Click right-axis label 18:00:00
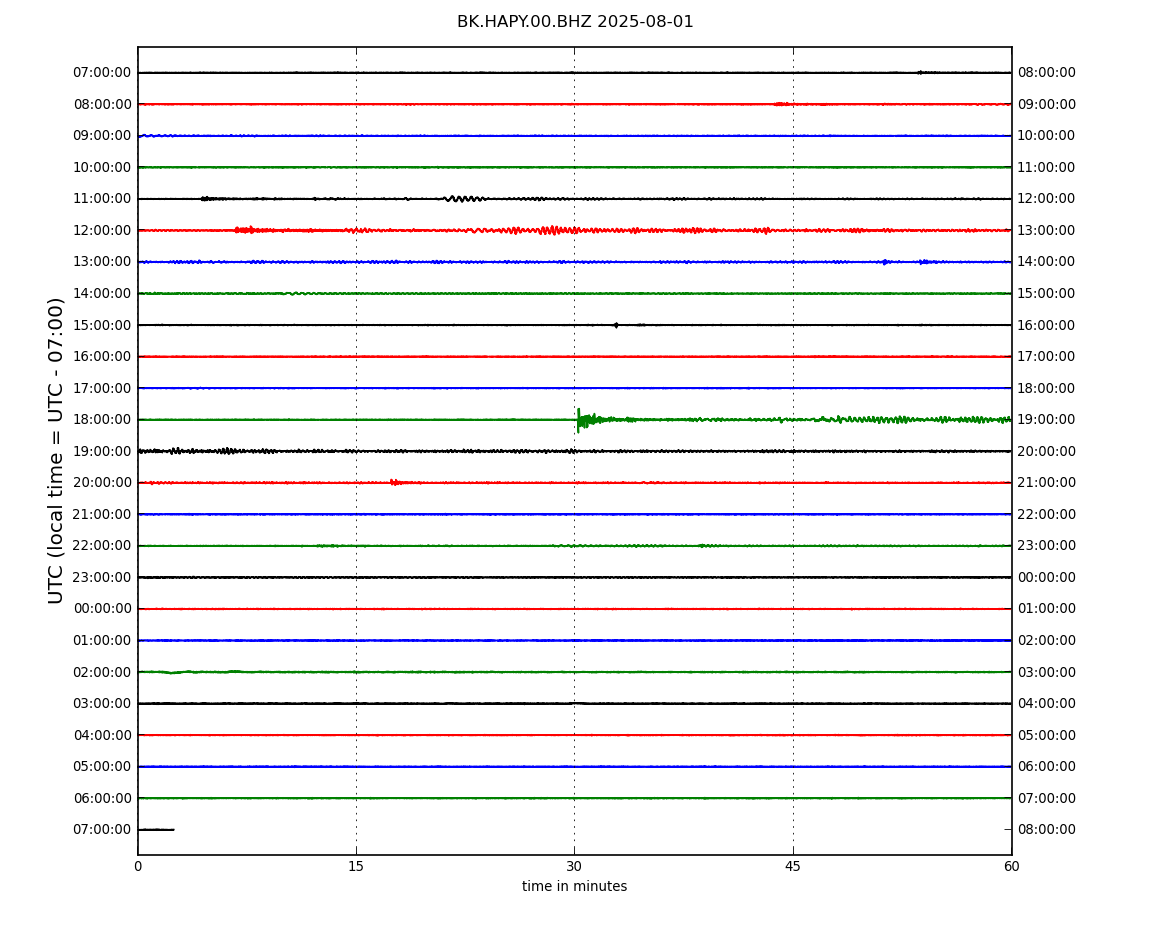This screenshot has height=950, width=1150. point(1047,388)
